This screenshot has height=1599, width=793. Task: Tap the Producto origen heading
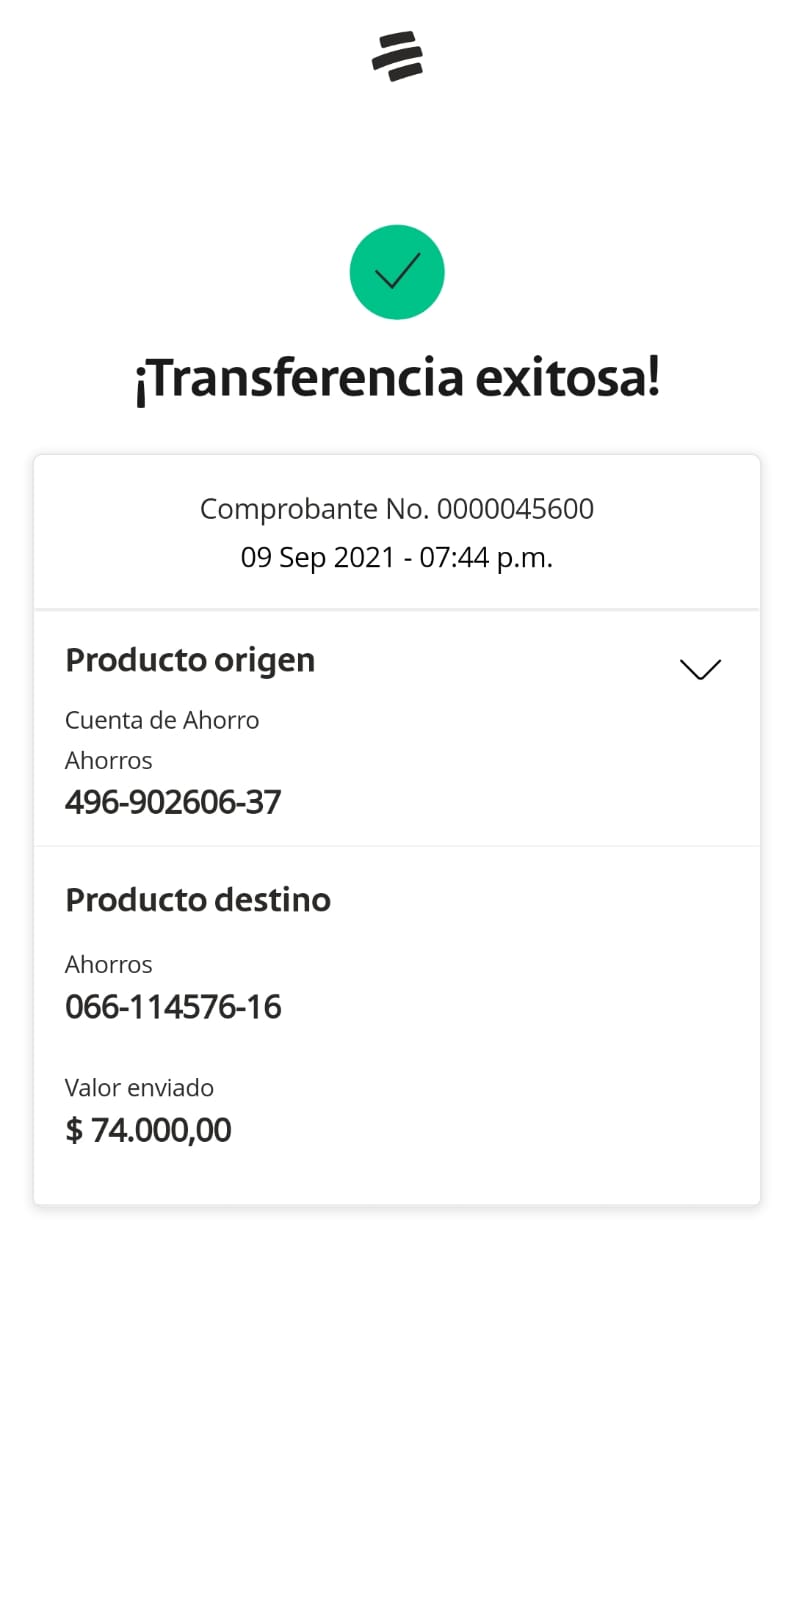[x=190, y=660]
